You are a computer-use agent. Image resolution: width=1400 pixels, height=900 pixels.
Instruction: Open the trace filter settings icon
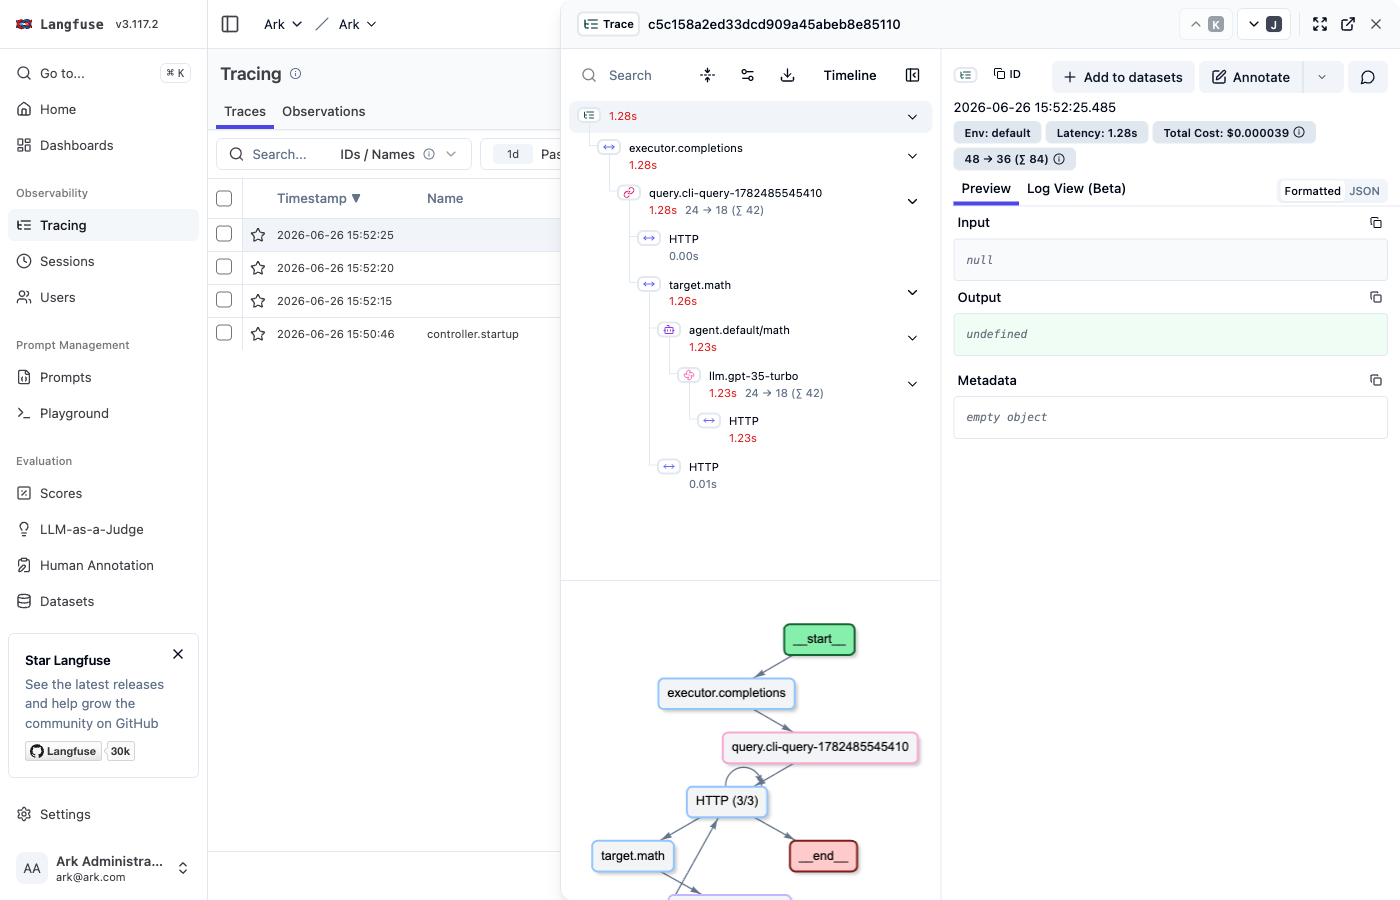pos(747,75)
